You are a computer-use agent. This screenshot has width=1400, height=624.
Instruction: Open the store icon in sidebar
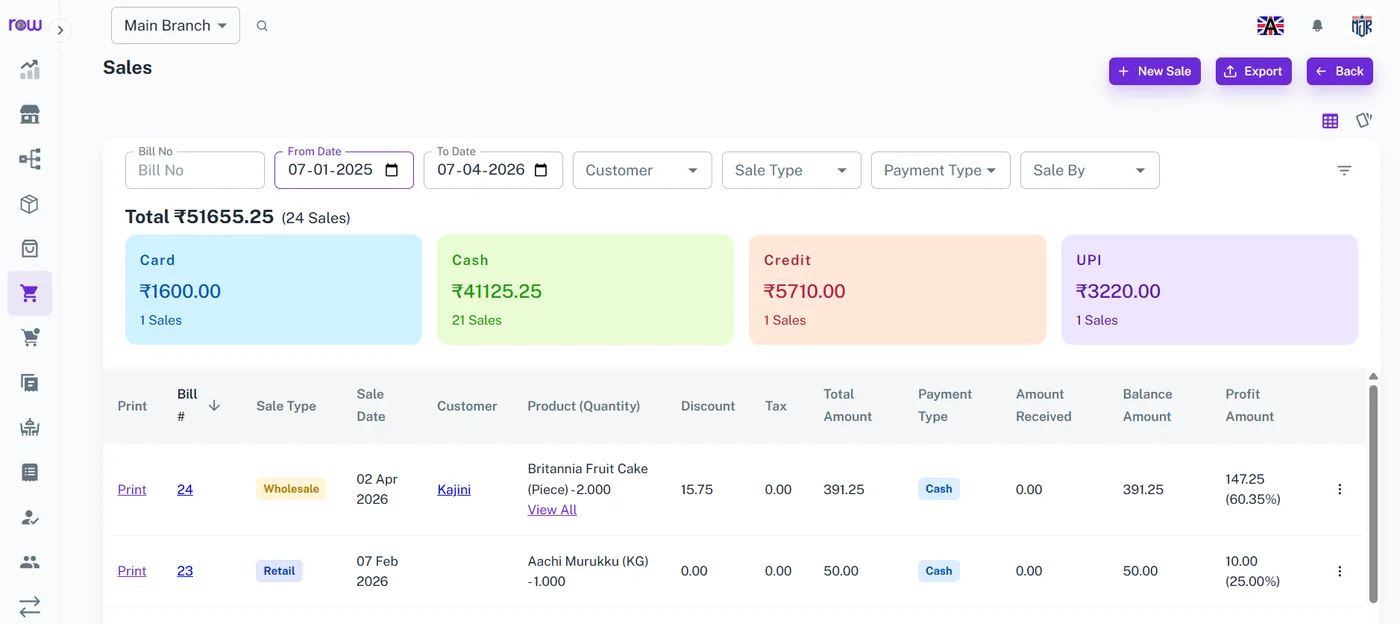point(30,114)
